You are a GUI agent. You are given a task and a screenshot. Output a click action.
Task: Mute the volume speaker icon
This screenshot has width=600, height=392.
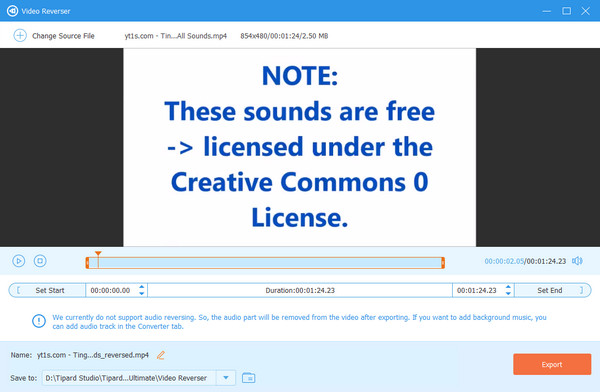click(577, 261)
